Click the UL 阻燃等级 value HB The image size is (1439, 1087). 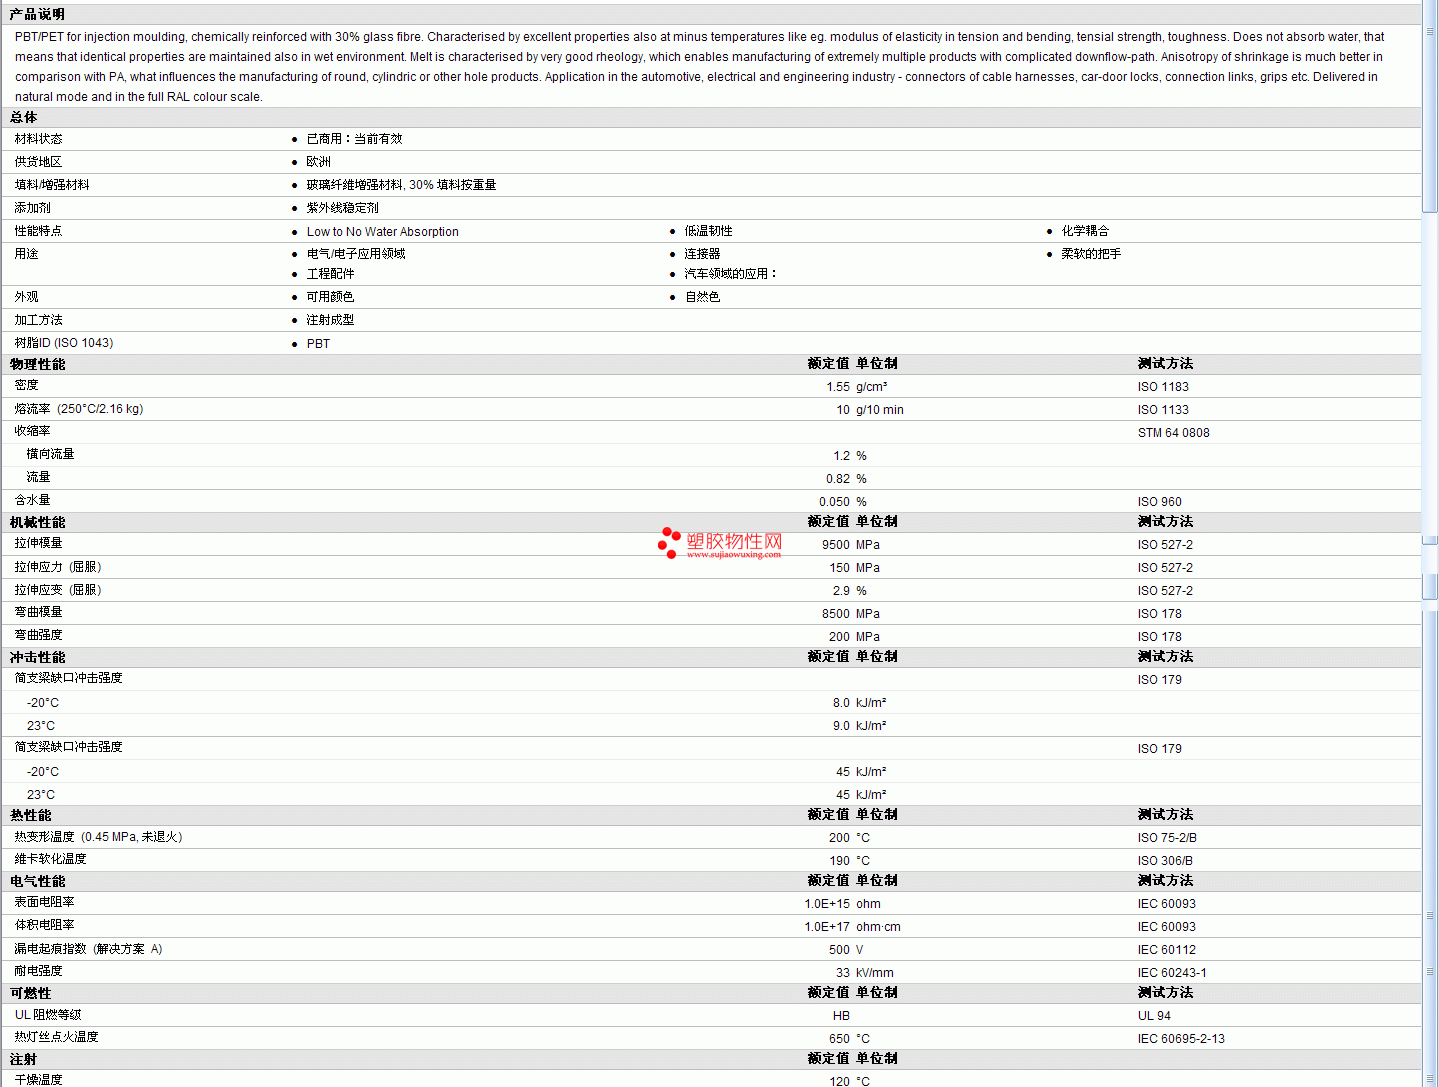tap(841, 1016)
